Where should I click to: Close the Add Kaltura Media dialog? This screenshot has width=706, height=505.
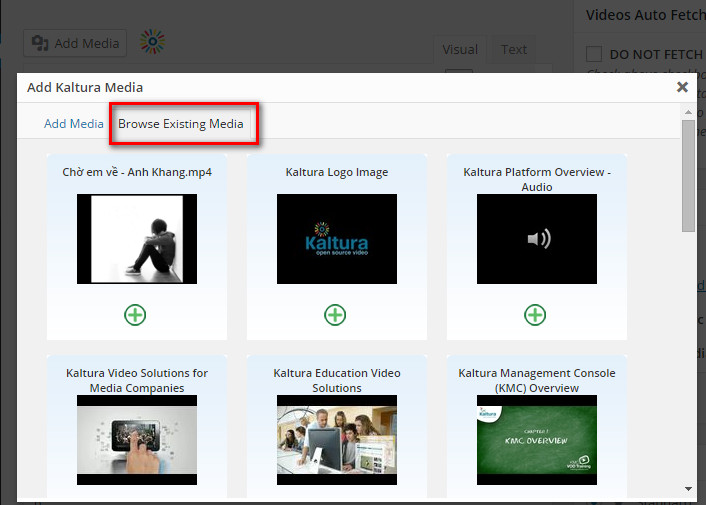682,87
